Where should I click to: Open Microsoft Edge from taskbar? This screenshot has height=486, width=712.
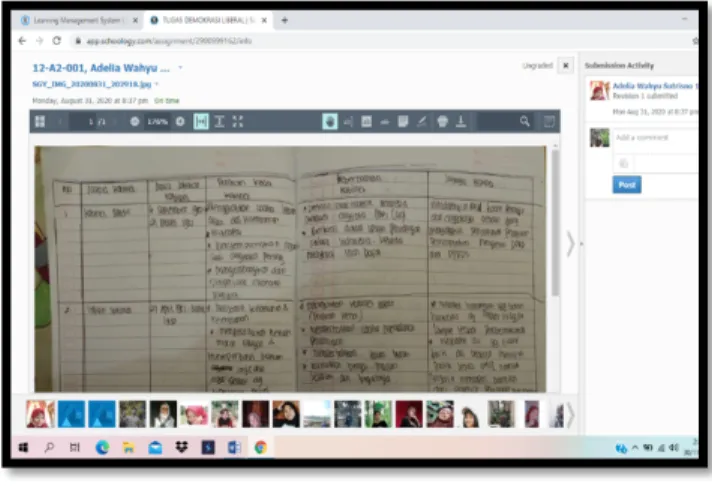click(x=103, y=448)
